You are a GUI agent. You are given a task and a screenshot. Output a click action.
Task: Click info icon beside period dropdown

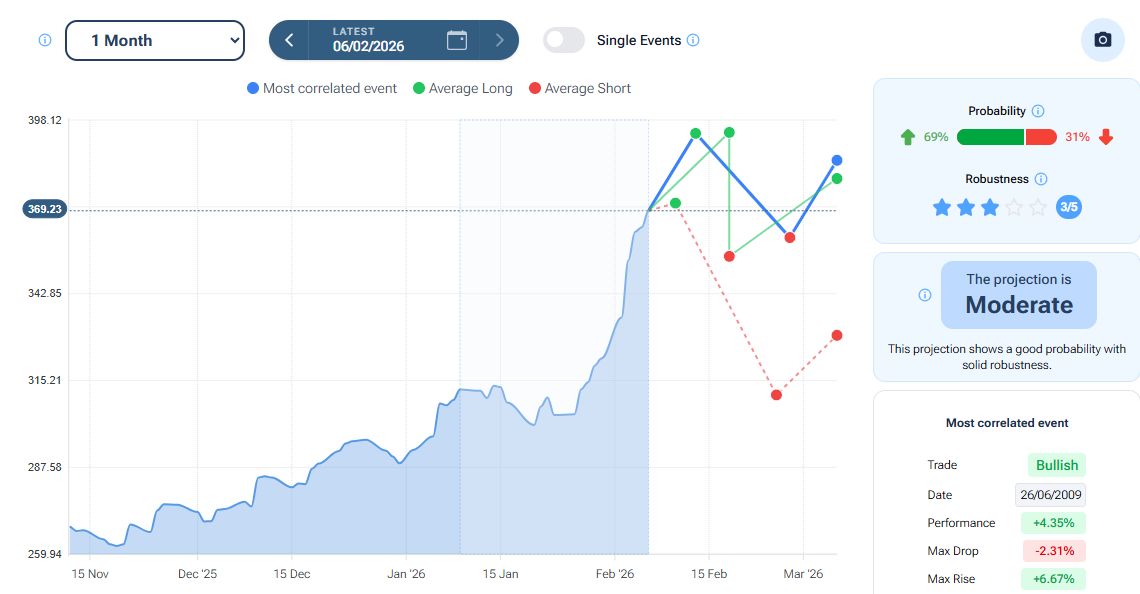point(44,41)
